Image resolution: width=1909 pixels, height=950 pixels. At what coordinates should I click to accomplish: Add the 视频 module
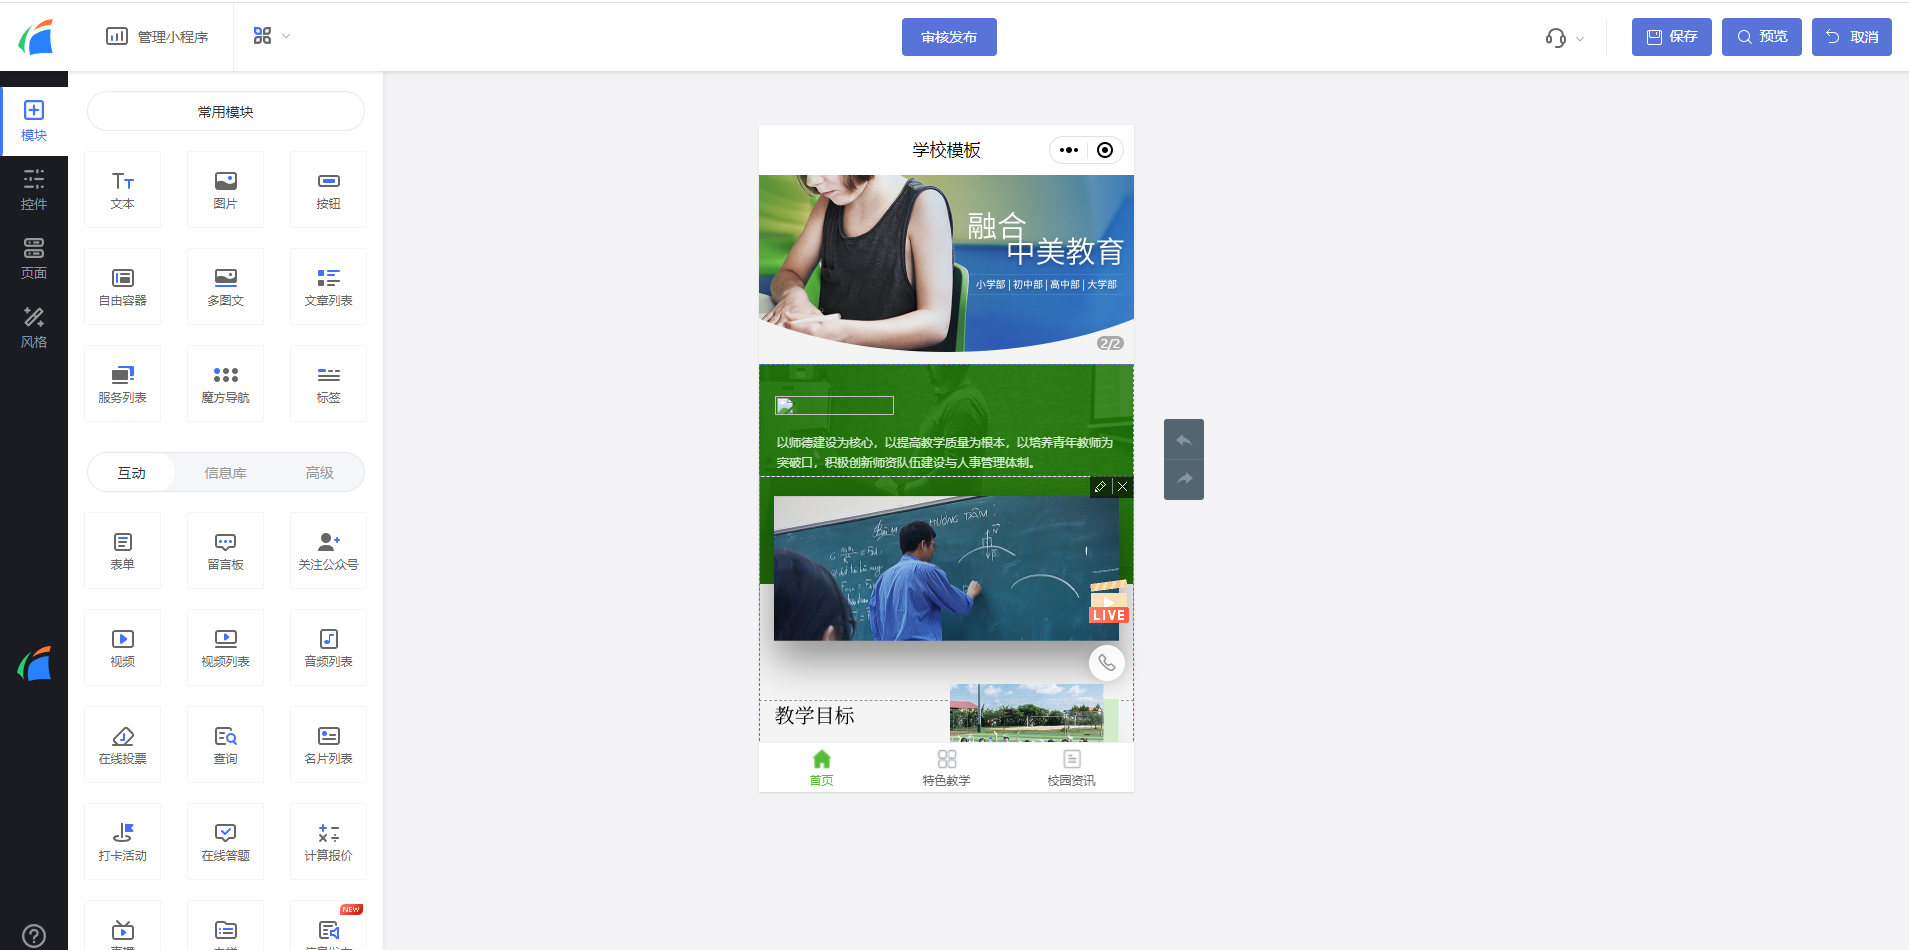pos(123,648)
